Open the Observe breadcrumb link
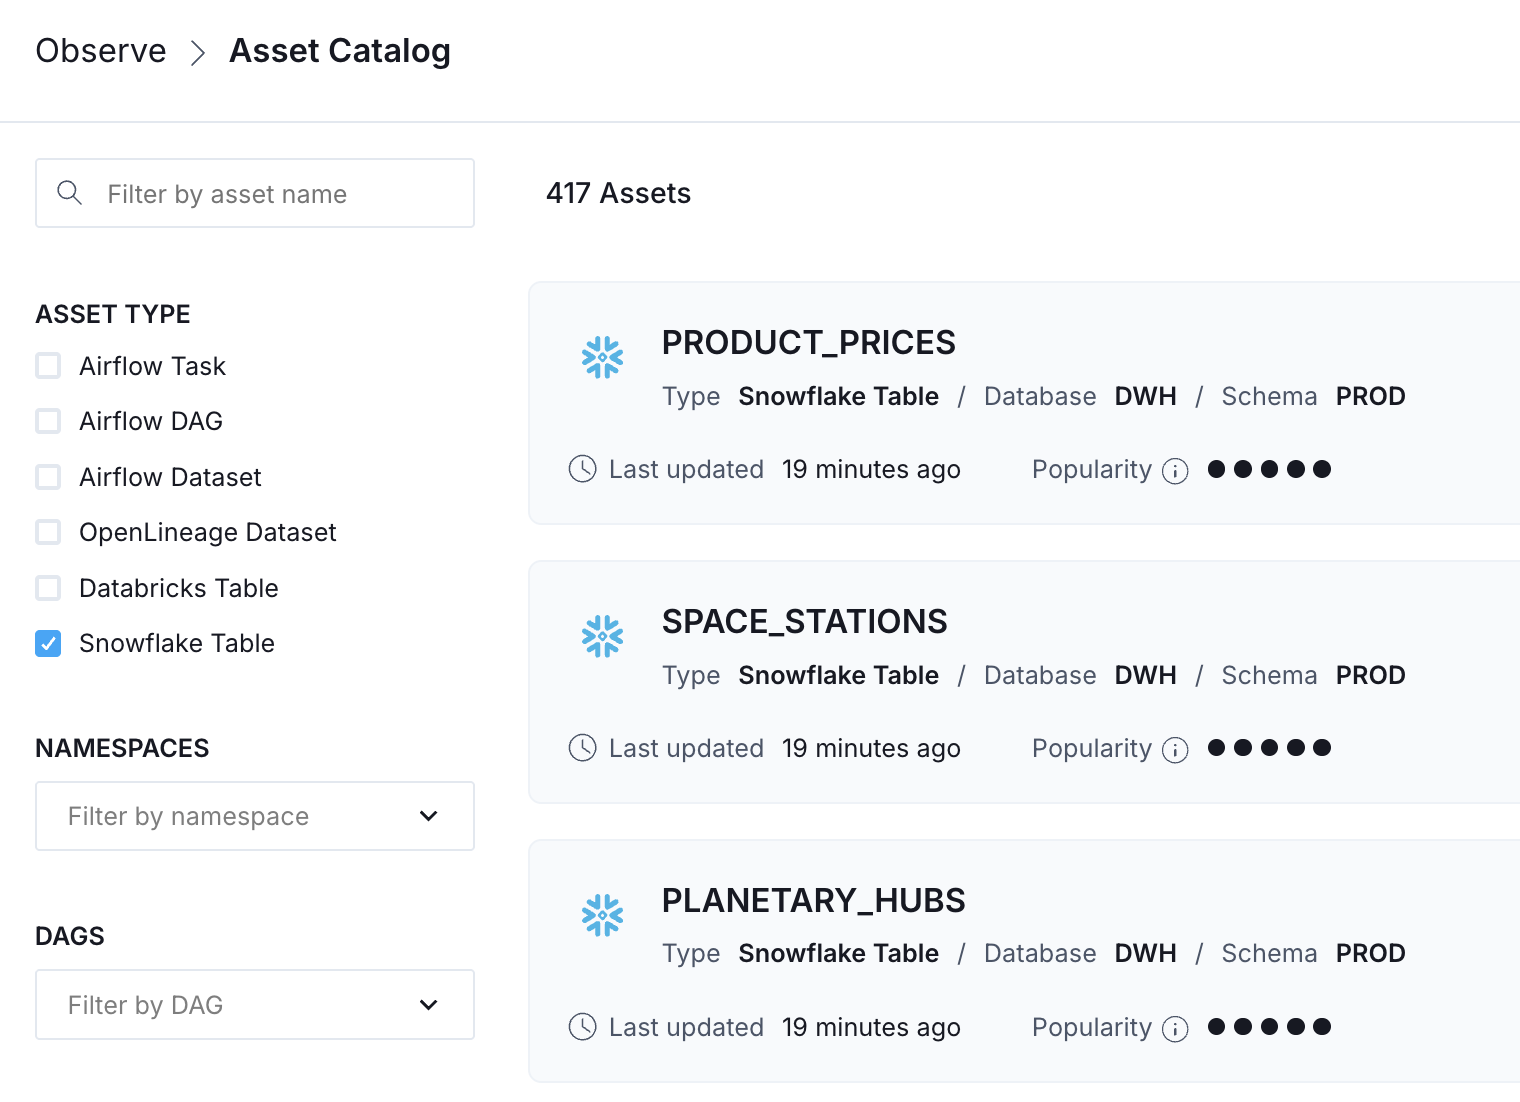Image resolution: width=1520 pixels, height=1102 pixels. click(100, 51)
